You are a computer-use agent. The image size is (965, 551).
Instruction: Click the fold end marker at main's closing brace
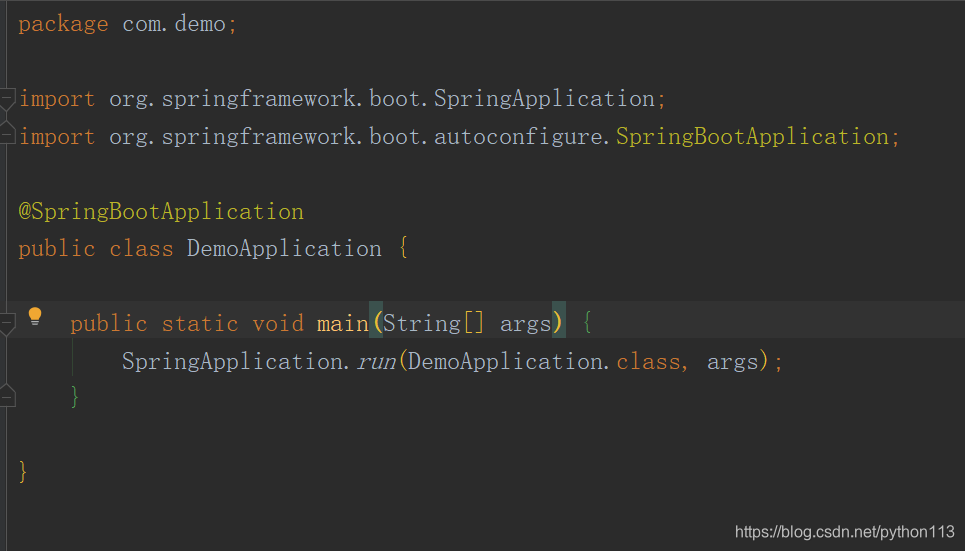[x=7, y=396]
